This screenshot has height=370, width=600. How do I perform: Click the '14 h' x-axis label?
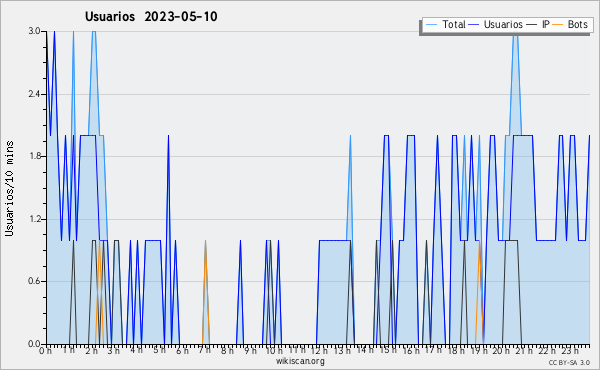point(365,350)
